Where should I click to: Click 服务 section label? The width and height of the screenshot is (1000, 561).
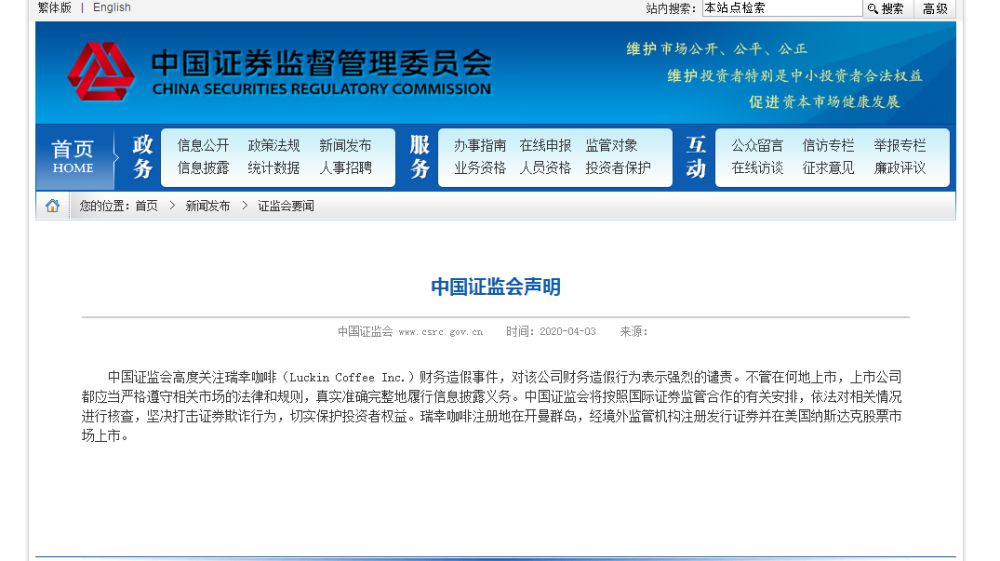(419, 157)
